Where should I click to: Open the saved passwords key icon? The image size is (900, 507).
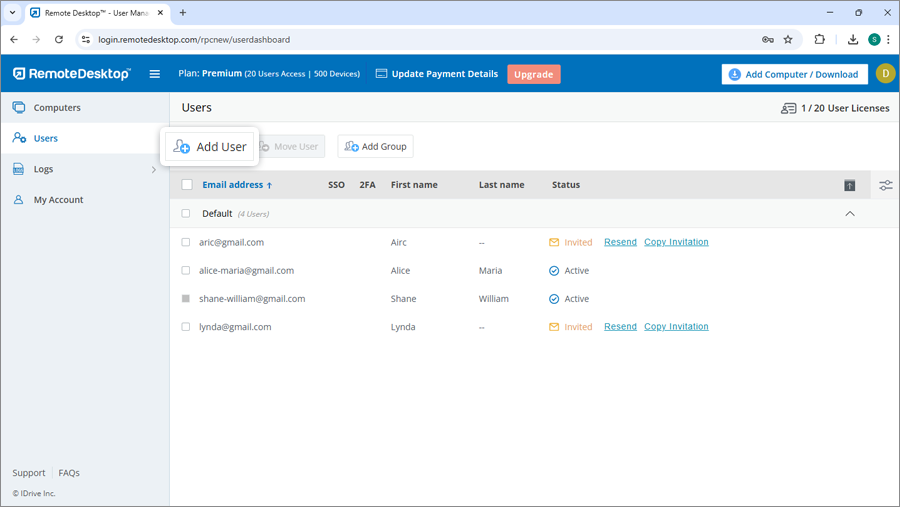tap(767, 40)
